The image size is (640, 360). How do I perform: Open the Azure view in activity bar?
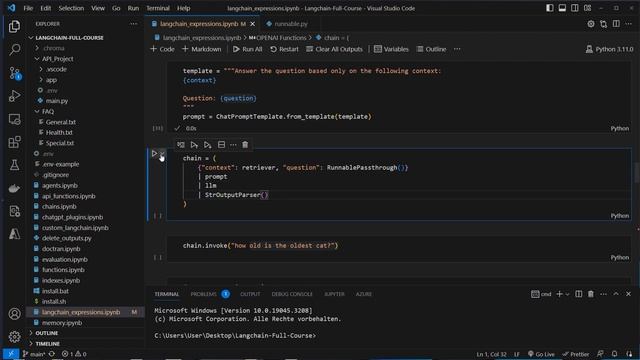pyautogui.click(x=14, y=234)
